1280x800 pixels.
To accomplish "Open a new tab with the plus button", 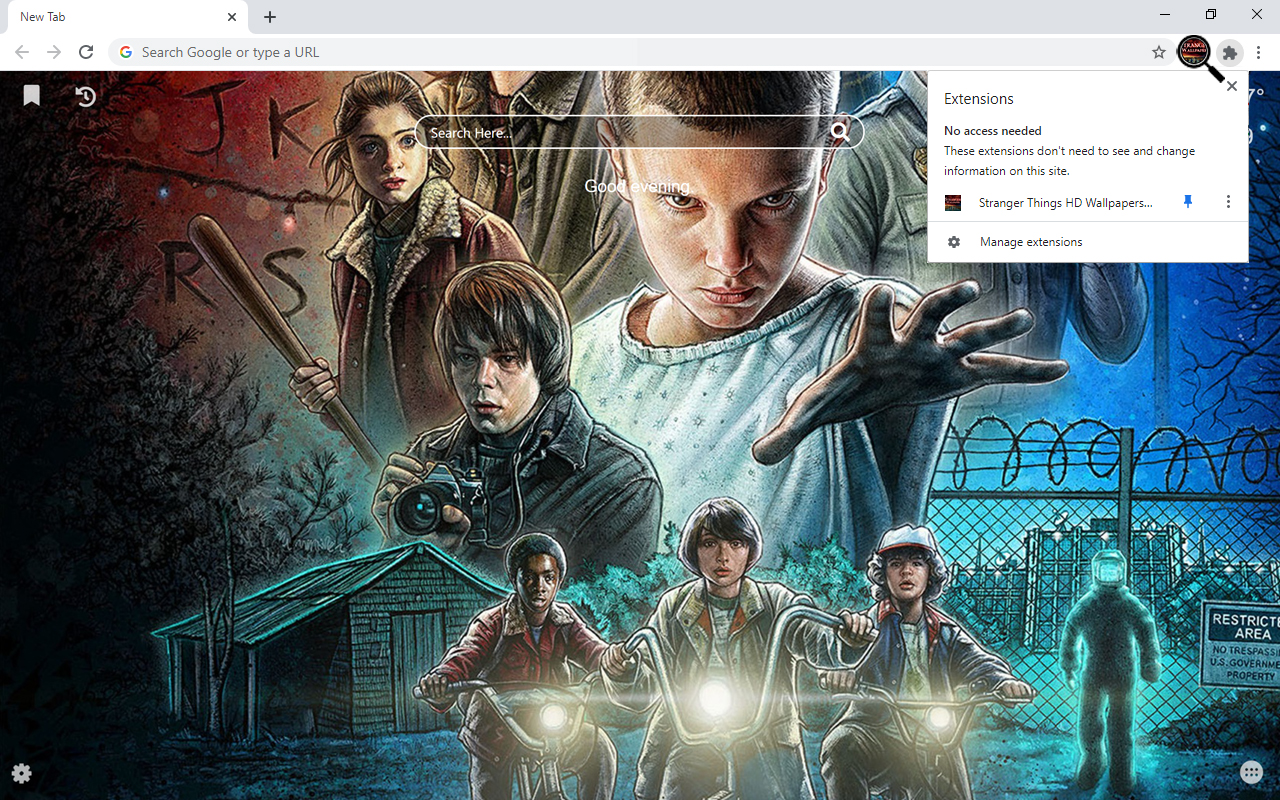I will (x=270, y=17).
